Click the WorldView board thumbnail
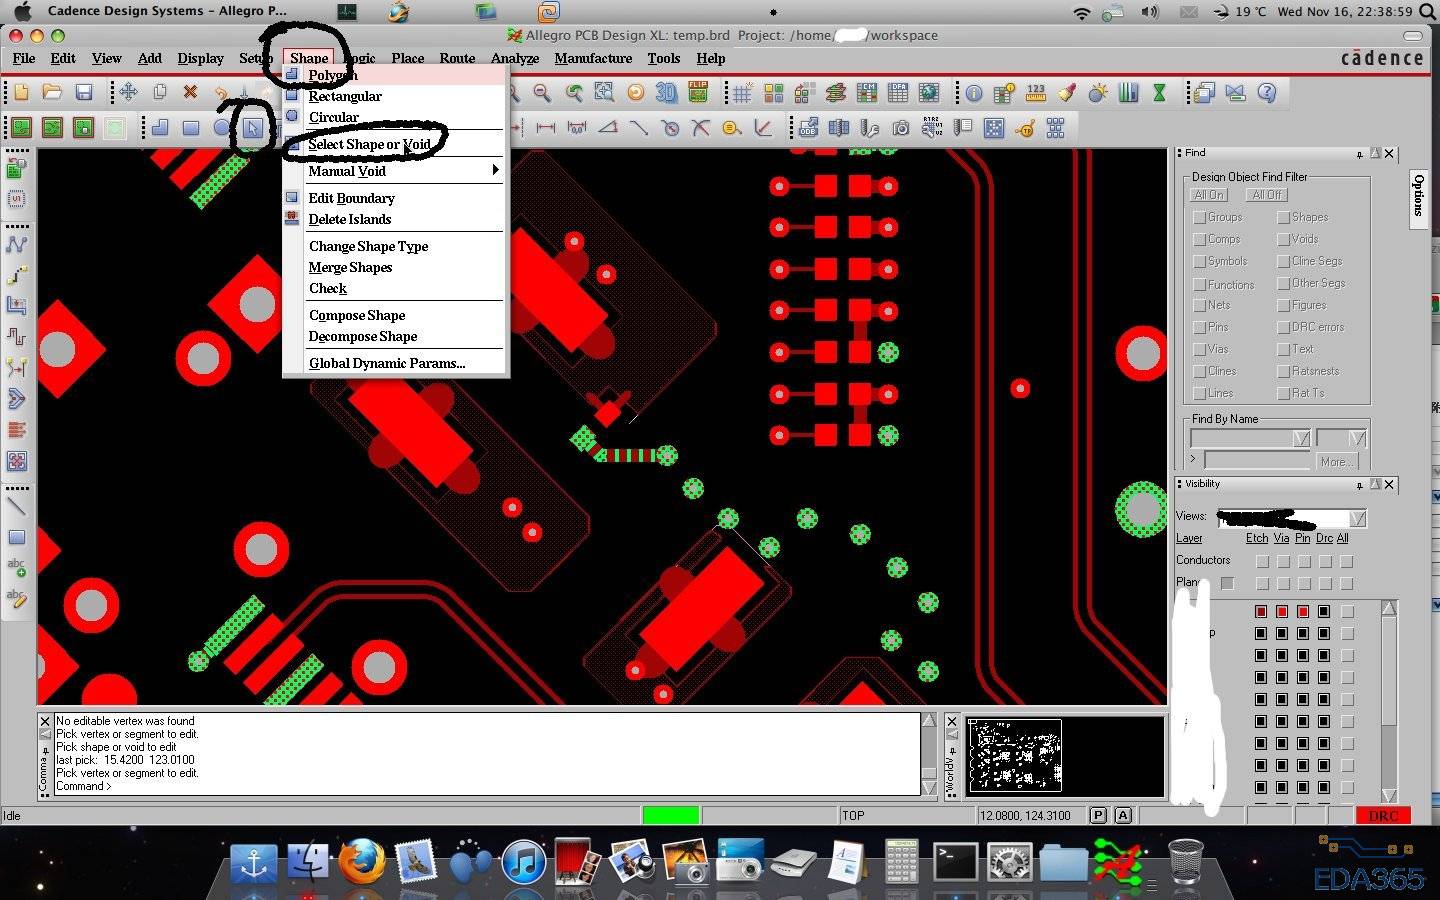The width and height of the screenshot is (1440, 900). pyautogui.click(x=1015, y=755)
